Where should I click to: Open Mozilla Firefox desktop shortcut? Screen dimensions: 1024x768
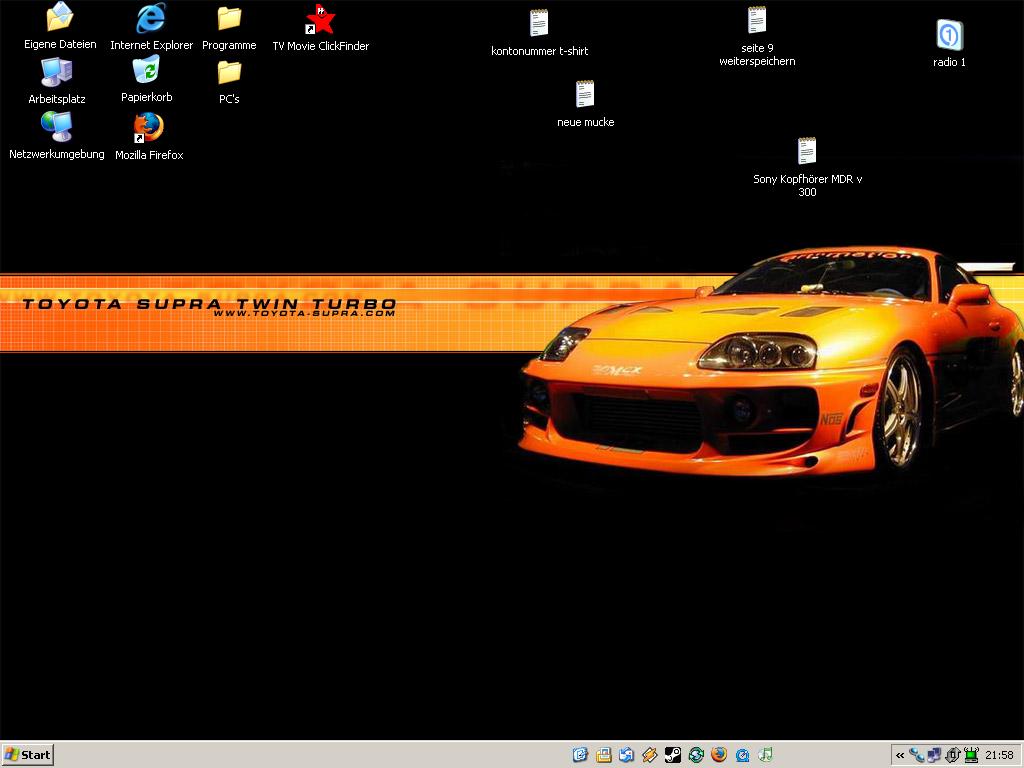(148, 128)
